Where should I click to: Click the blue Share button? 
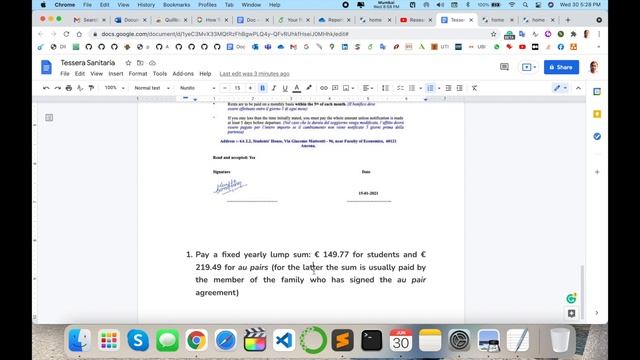561,67
